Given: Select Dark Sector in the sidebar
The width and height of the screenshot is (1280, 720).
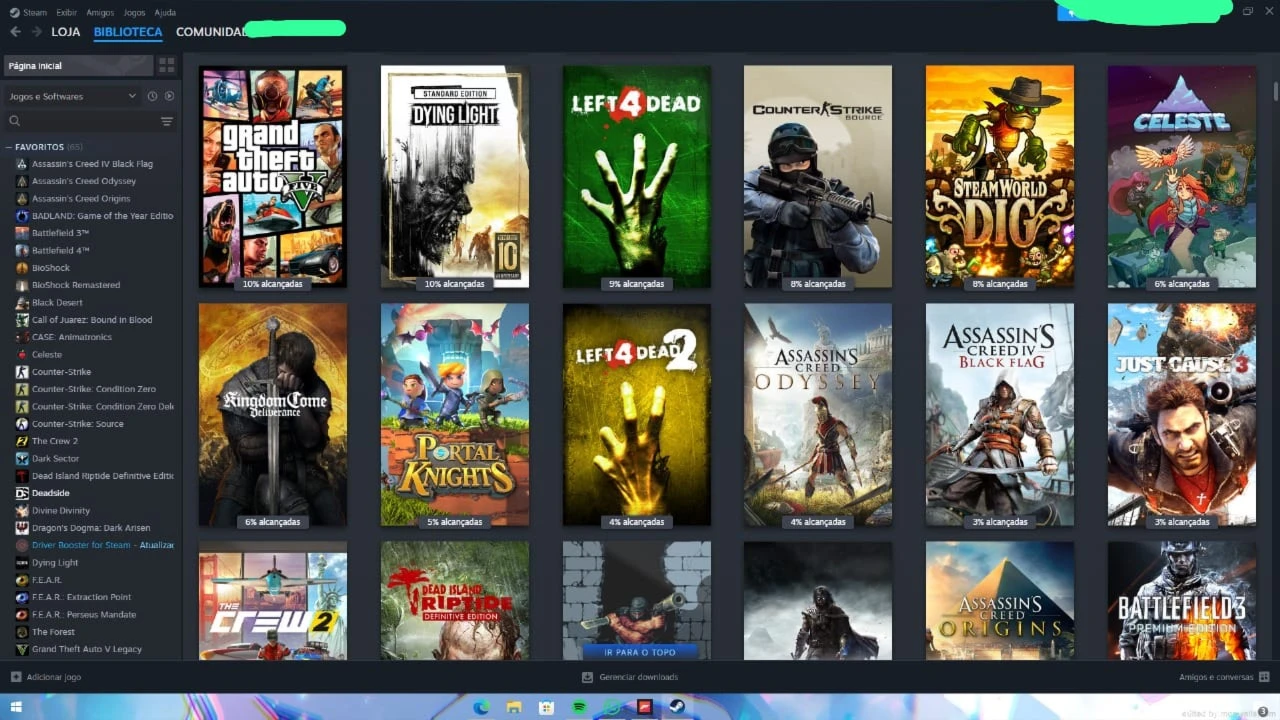Looking at the screenshot, I should 55,459.
